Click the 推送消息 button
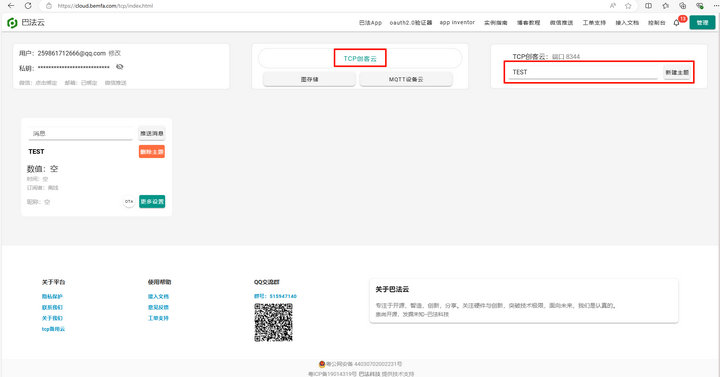This screenshot has height=377, width=720. click(152, 134)
